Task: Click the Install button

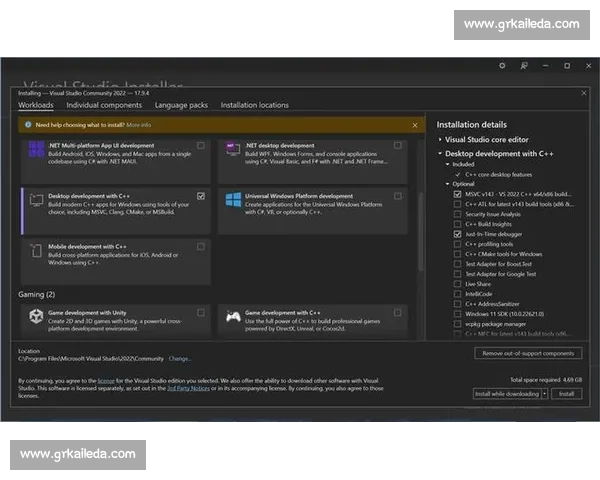Action: (566, 393)
